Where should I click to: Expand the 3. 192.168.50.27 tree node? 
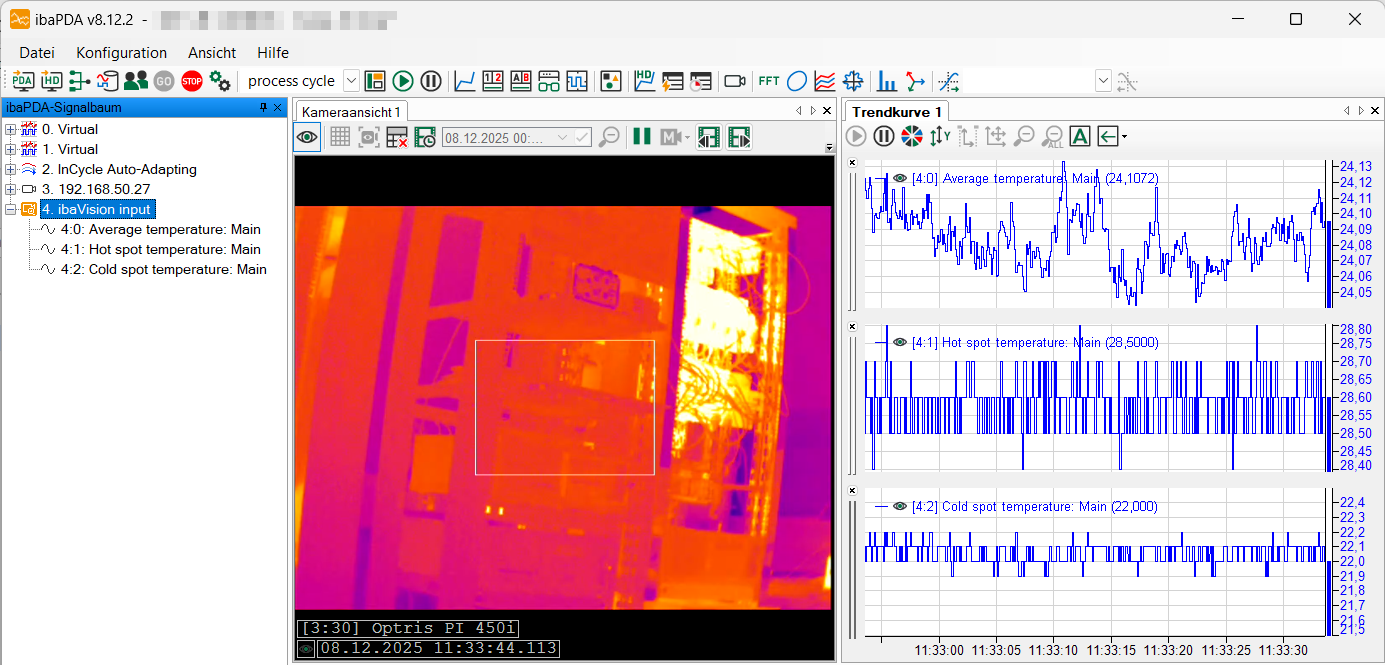pos(10,189)
